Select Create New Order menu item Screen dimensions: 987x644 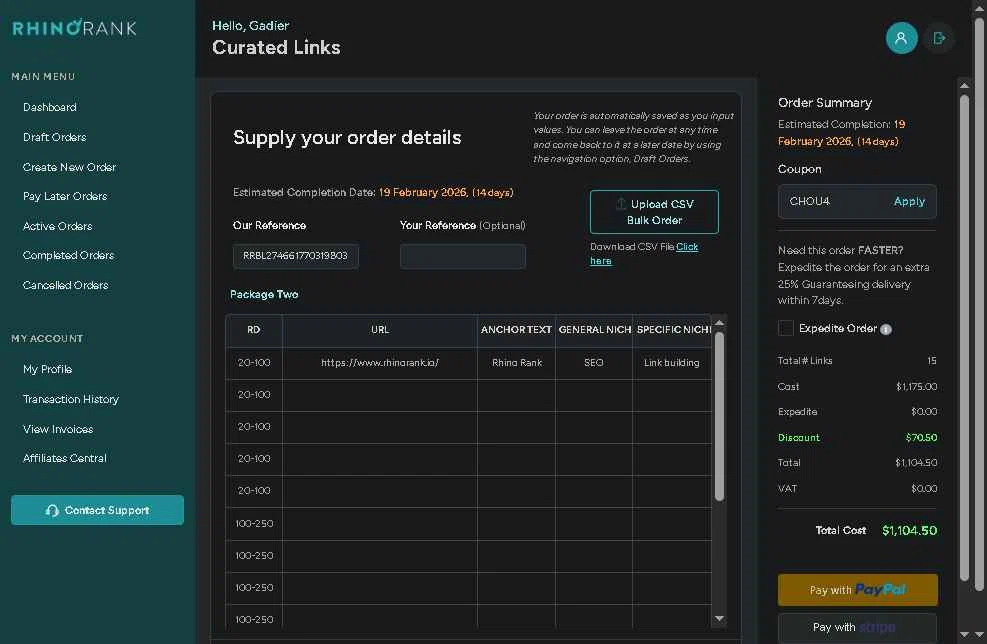69,167
